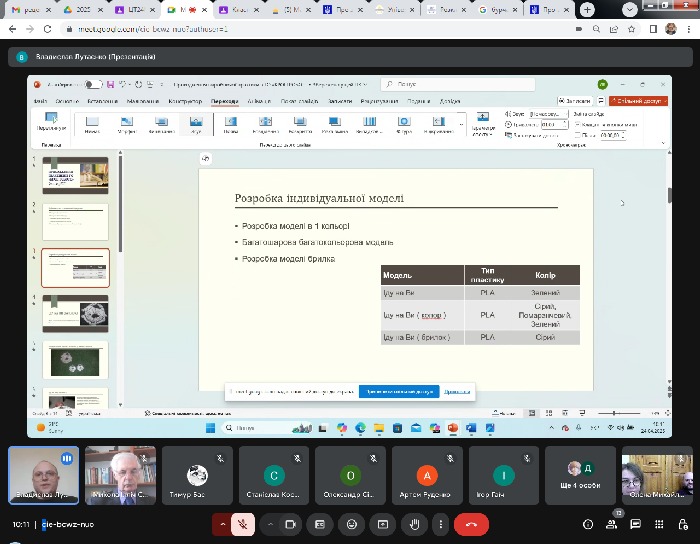This screenshot has height=544, width=700.
Task: Leave the call with red hang-up button
Action: tap(471, 524)
